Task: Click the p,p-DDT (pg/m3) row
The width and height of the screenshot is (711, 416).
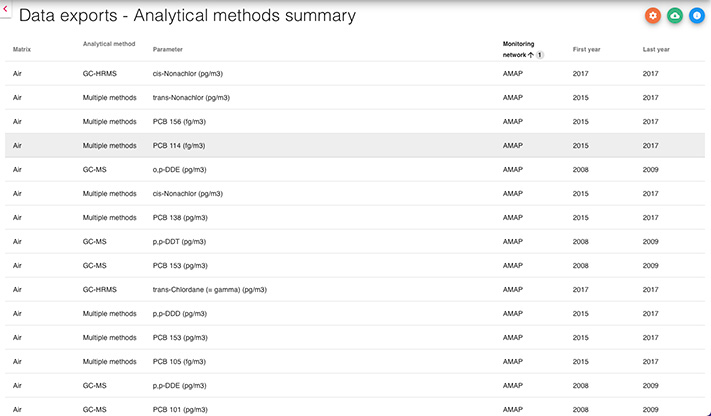Action: (x=355, y=241)
